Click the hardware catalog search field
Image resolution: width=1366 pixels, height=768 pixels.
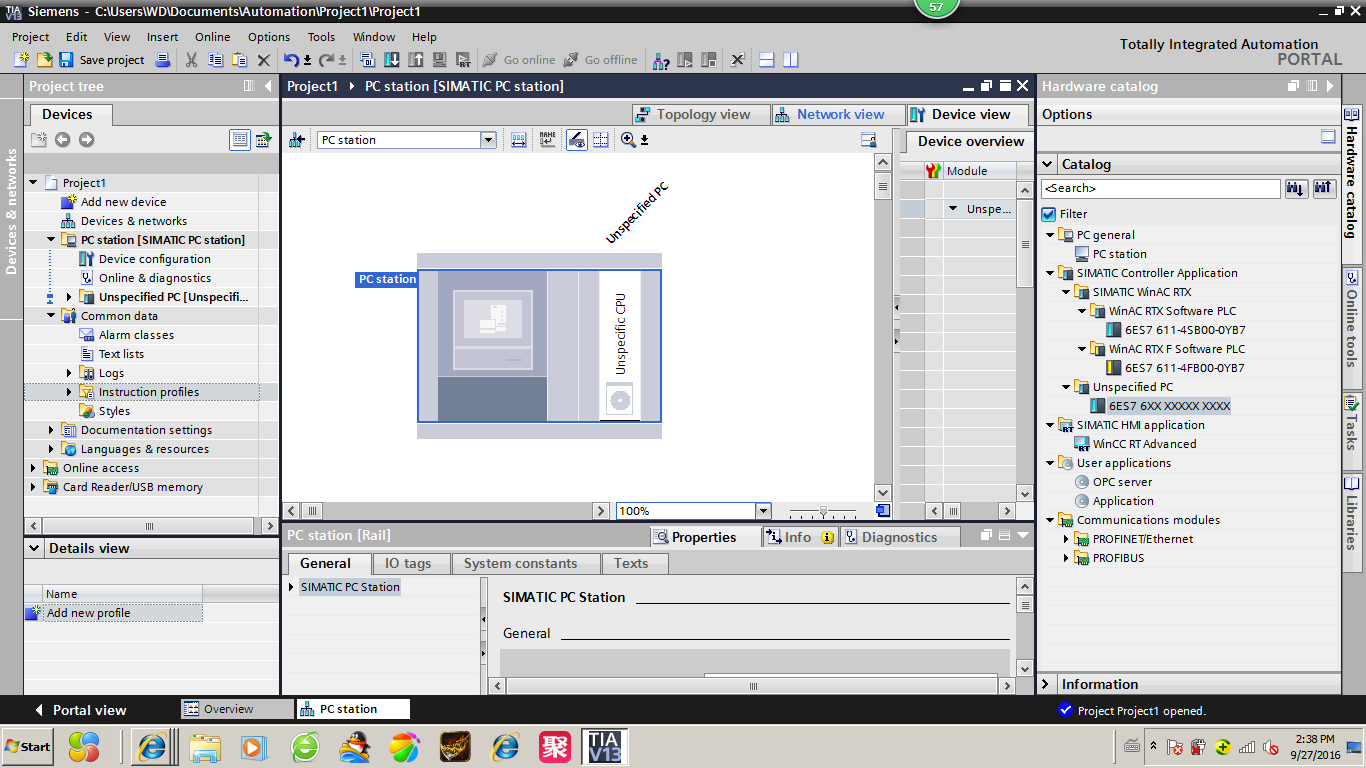[x=1160, y=188]
